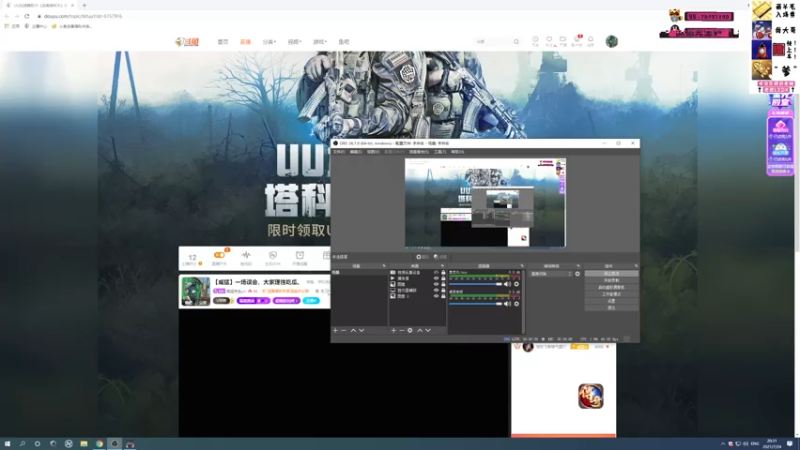The image size is (800, 450).
Task: Toggle visibility of the first image source
Action: 436,284
